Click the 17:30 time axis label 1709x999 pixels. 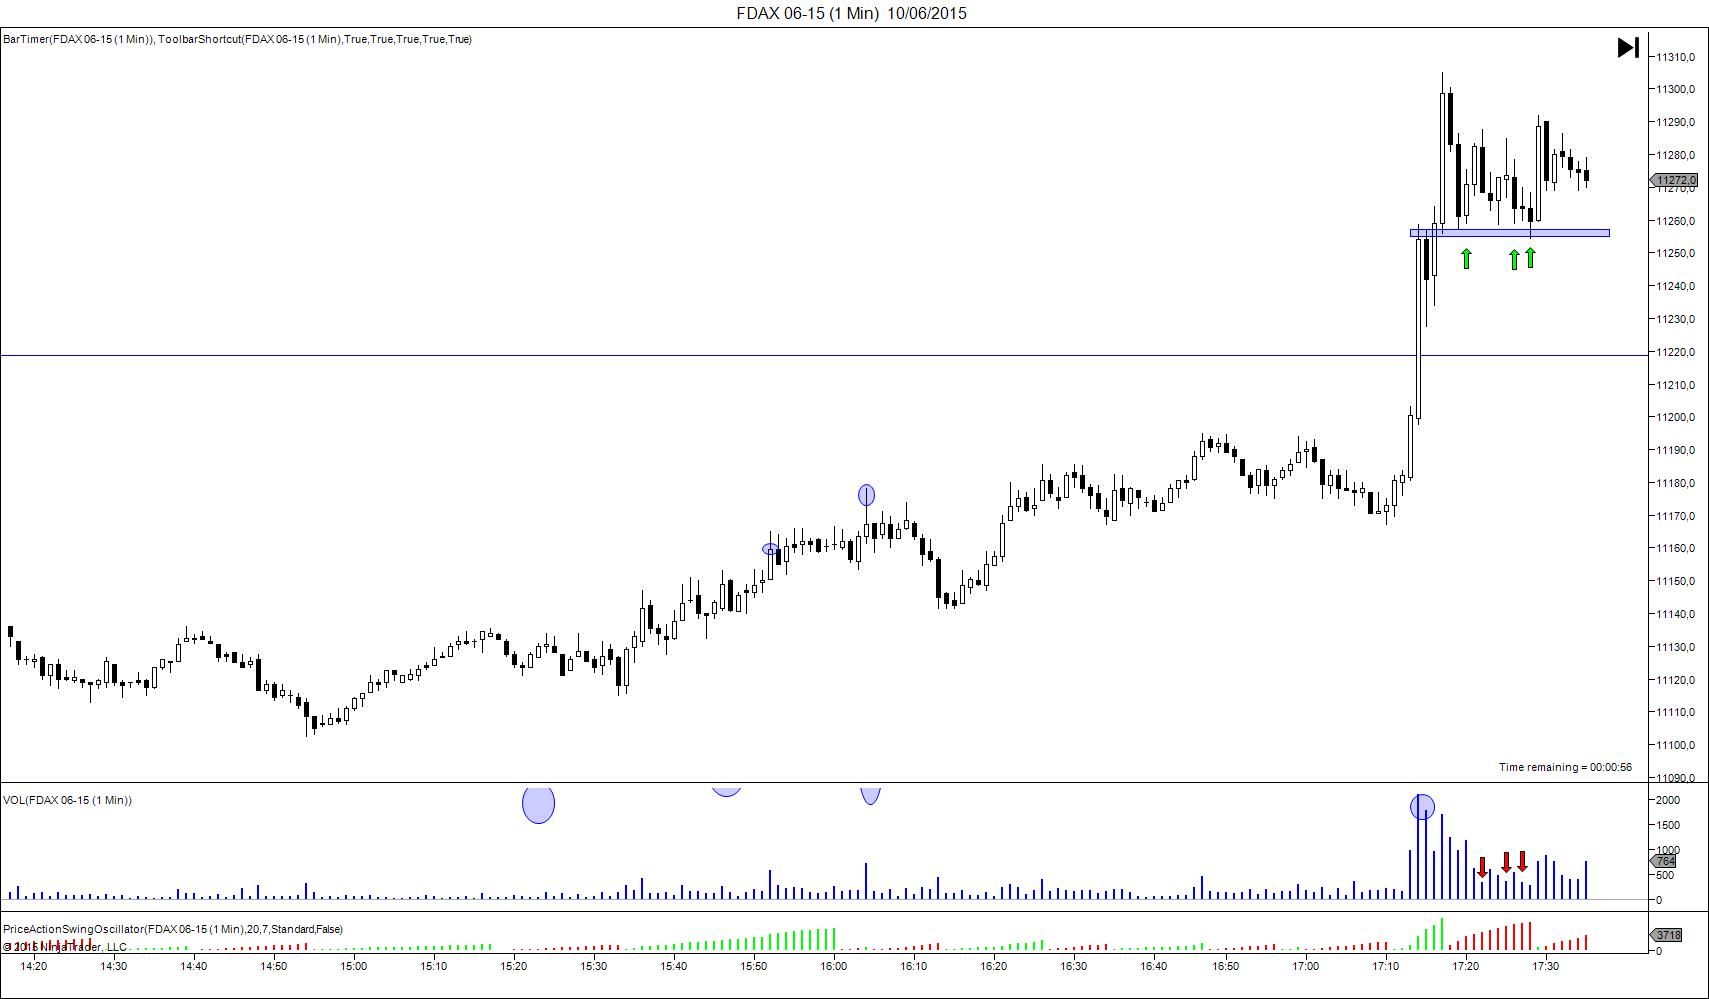1546,966
